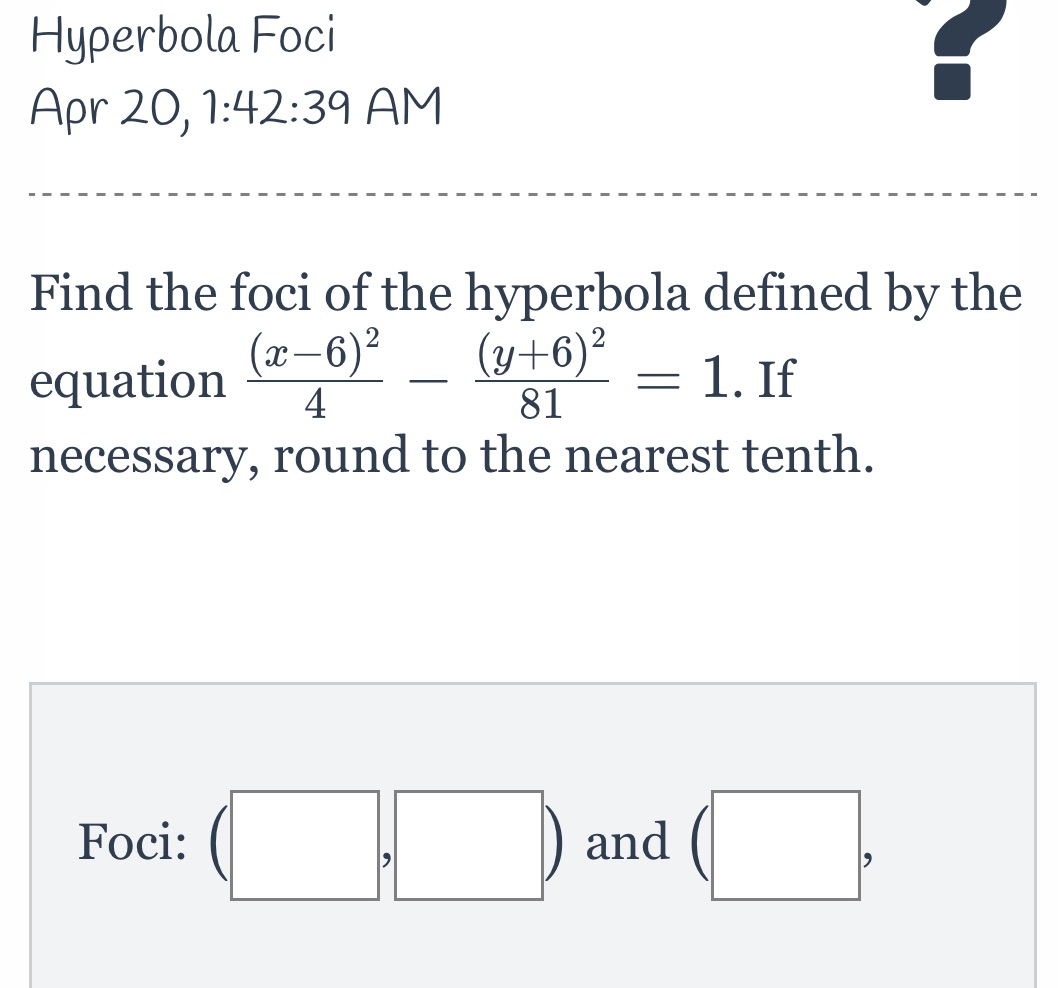Click the 'Apr 20, 1:42:39 AM' timestamp
1058x988 pixels.
(x=235, y=105)
